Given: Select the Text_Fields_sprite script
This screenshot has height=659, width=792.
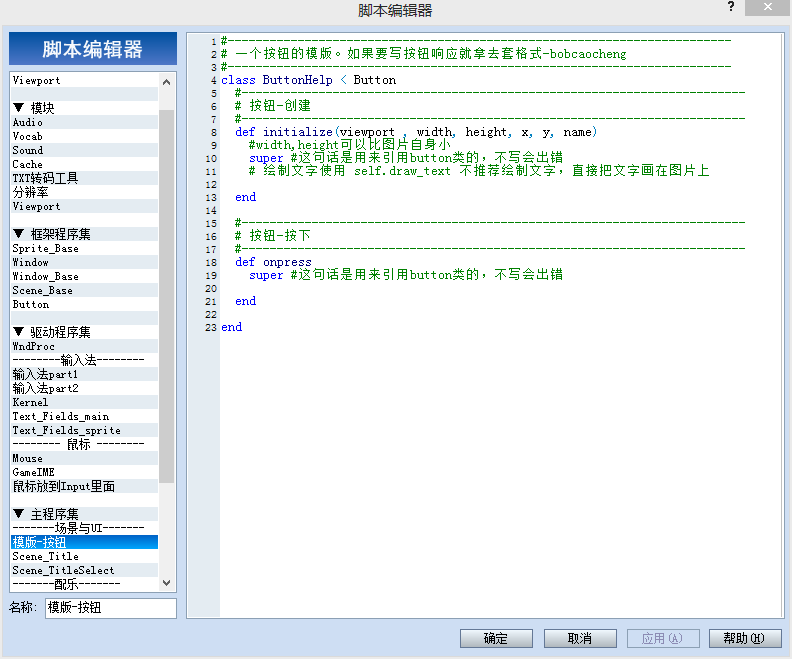Looking at the screenshot, I should (84, 430).
